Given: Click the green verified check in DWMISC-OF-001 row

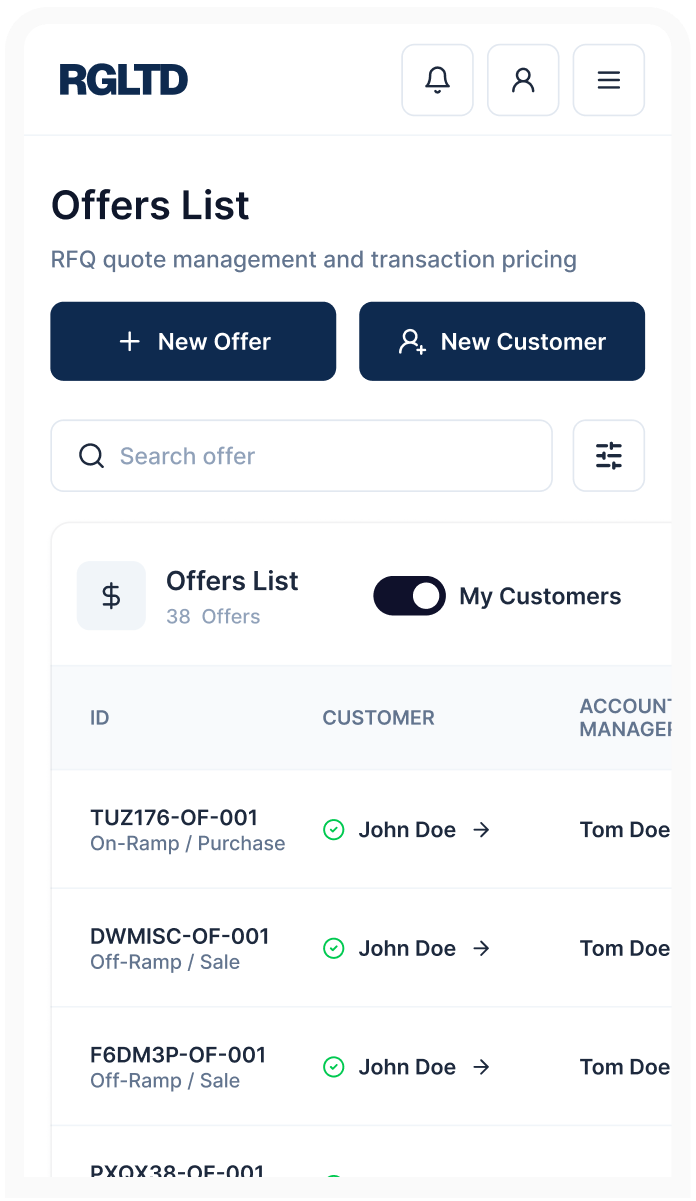Looking at the screenshot, I should (x=334, y=948).
